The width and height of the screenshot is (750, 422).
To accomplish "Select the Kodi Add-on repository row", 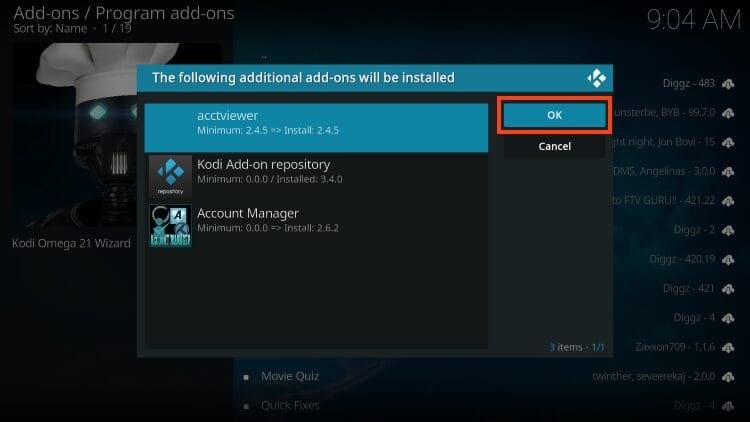I will pos(316,177).
